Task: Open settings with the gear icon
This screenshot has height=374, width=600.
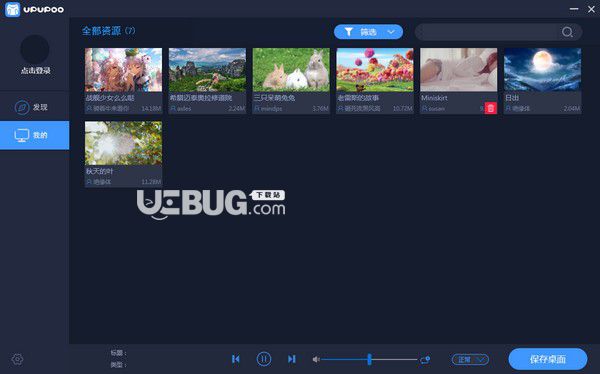Action: (x=17, y=359)
